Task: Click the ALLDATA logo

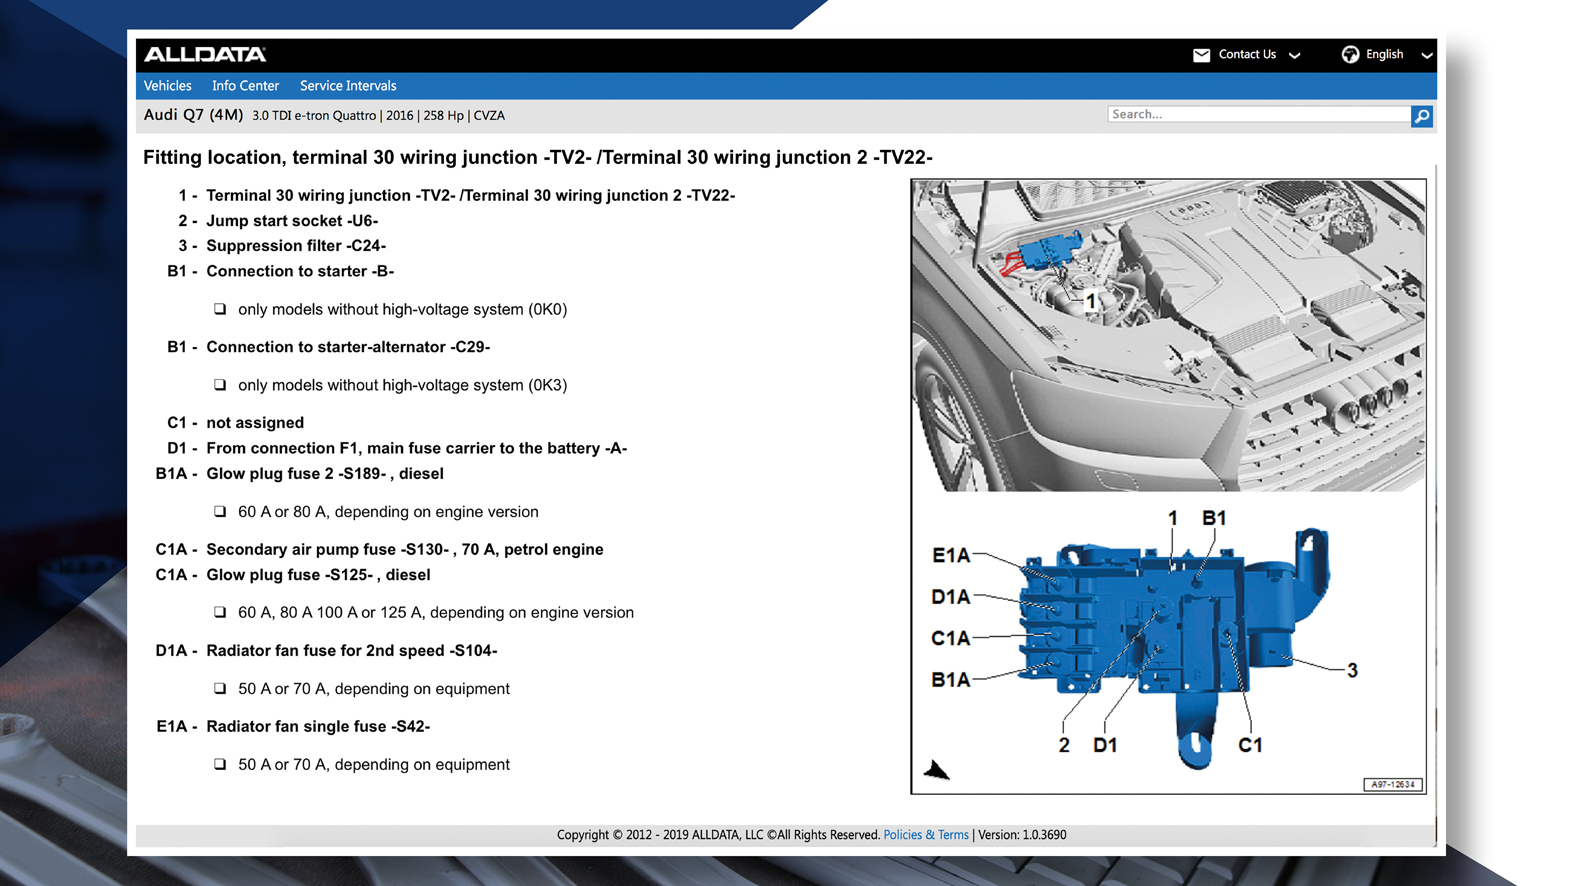Action: (205, 54)
